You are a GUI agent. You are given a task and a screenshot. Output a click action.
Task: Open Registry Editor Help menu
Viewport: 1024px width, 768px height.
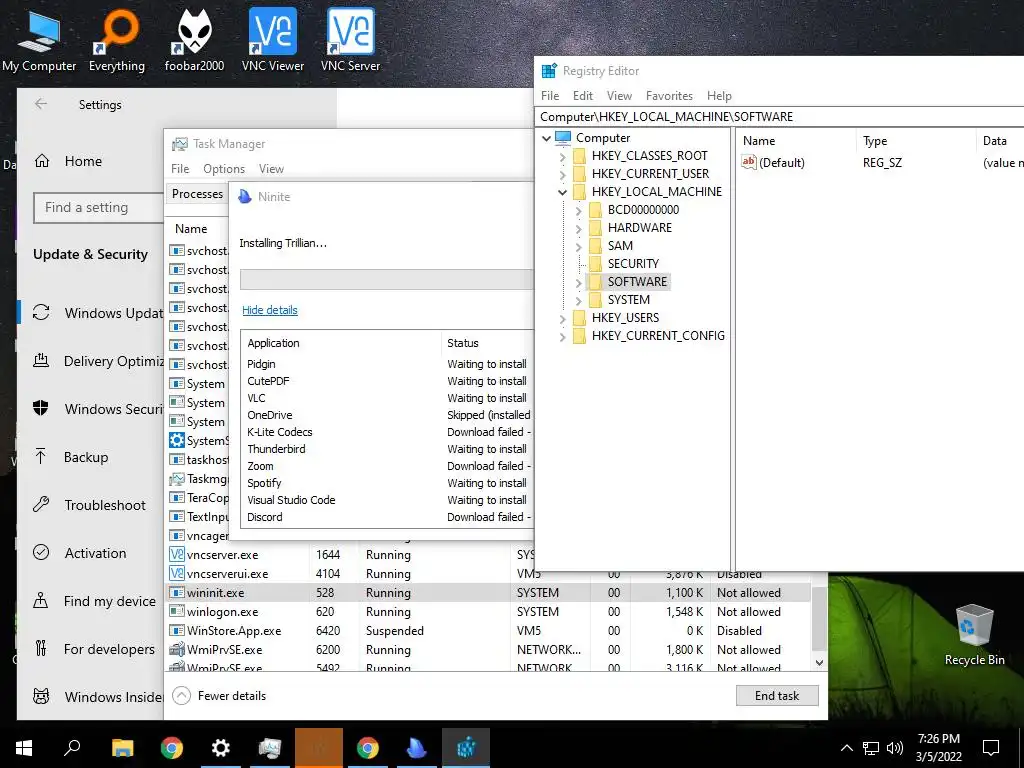[719, 96]
